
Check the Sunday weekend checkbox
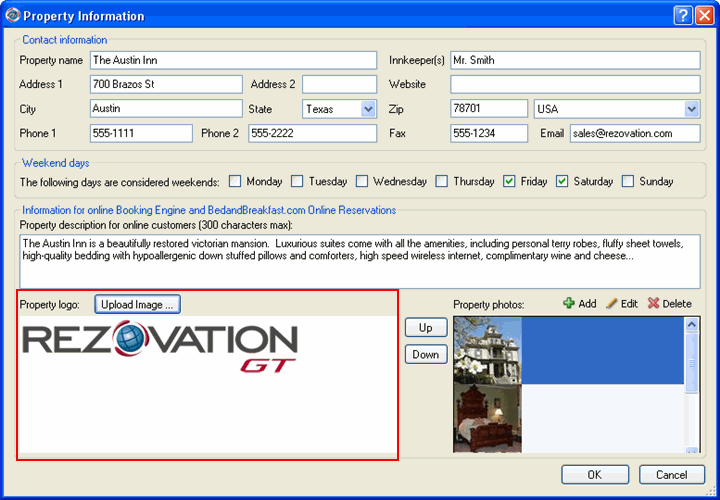628,182
